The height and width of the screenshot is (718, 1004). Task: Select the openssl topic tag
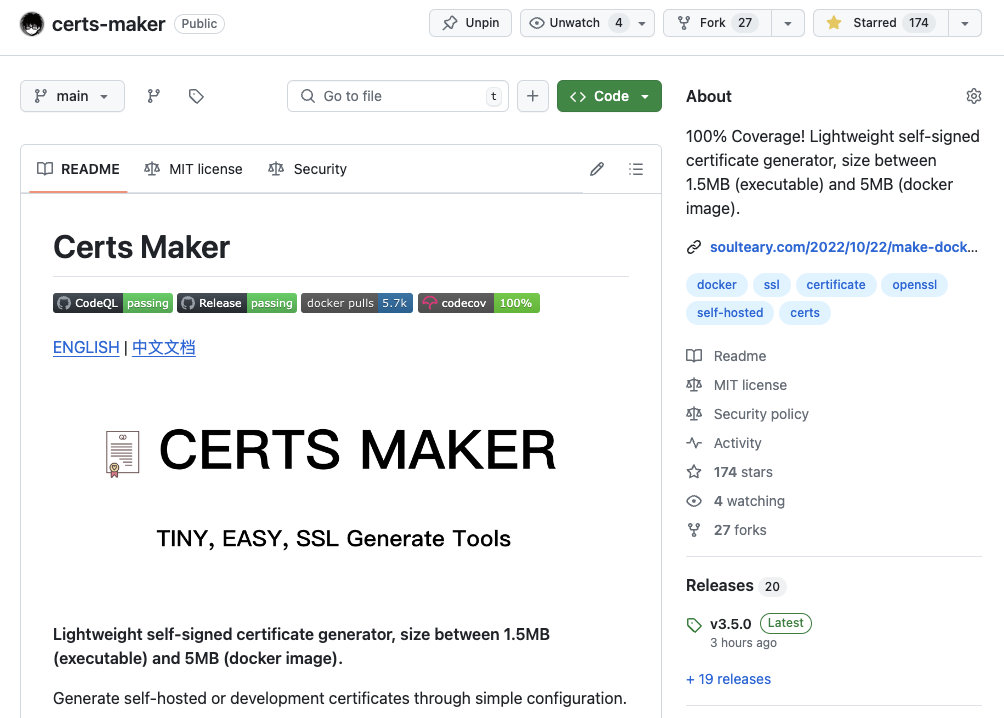(914, 285)
